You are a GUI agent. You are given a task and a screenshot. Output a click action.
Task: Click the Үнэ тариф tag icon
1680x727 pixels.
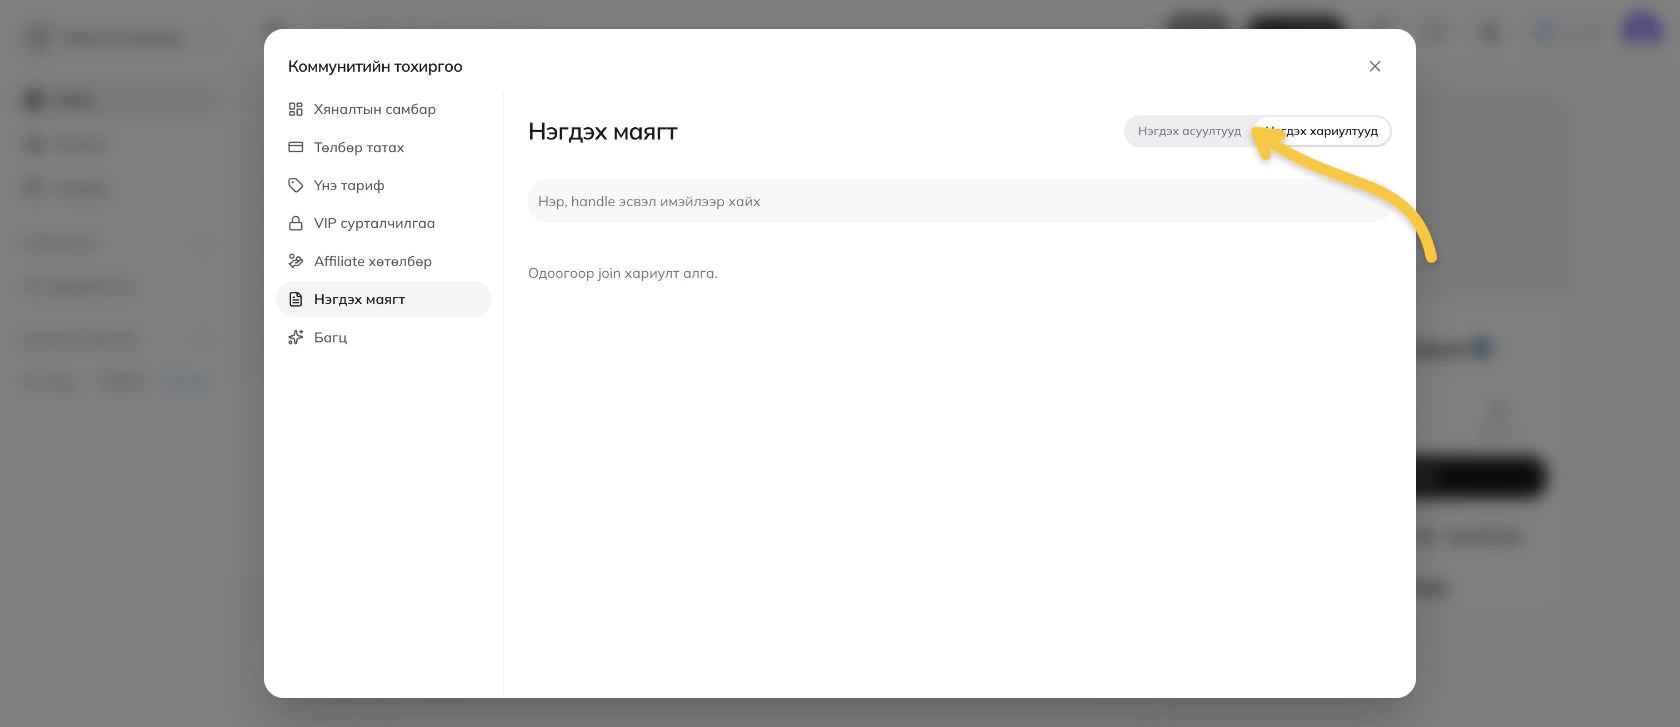point(296,185)
